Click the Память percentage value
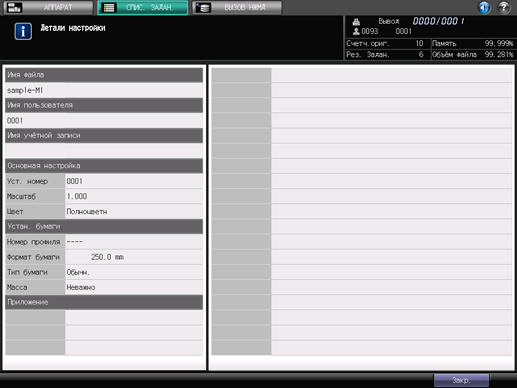This screenshot has height=388, width=517. [x=499, y=44]
